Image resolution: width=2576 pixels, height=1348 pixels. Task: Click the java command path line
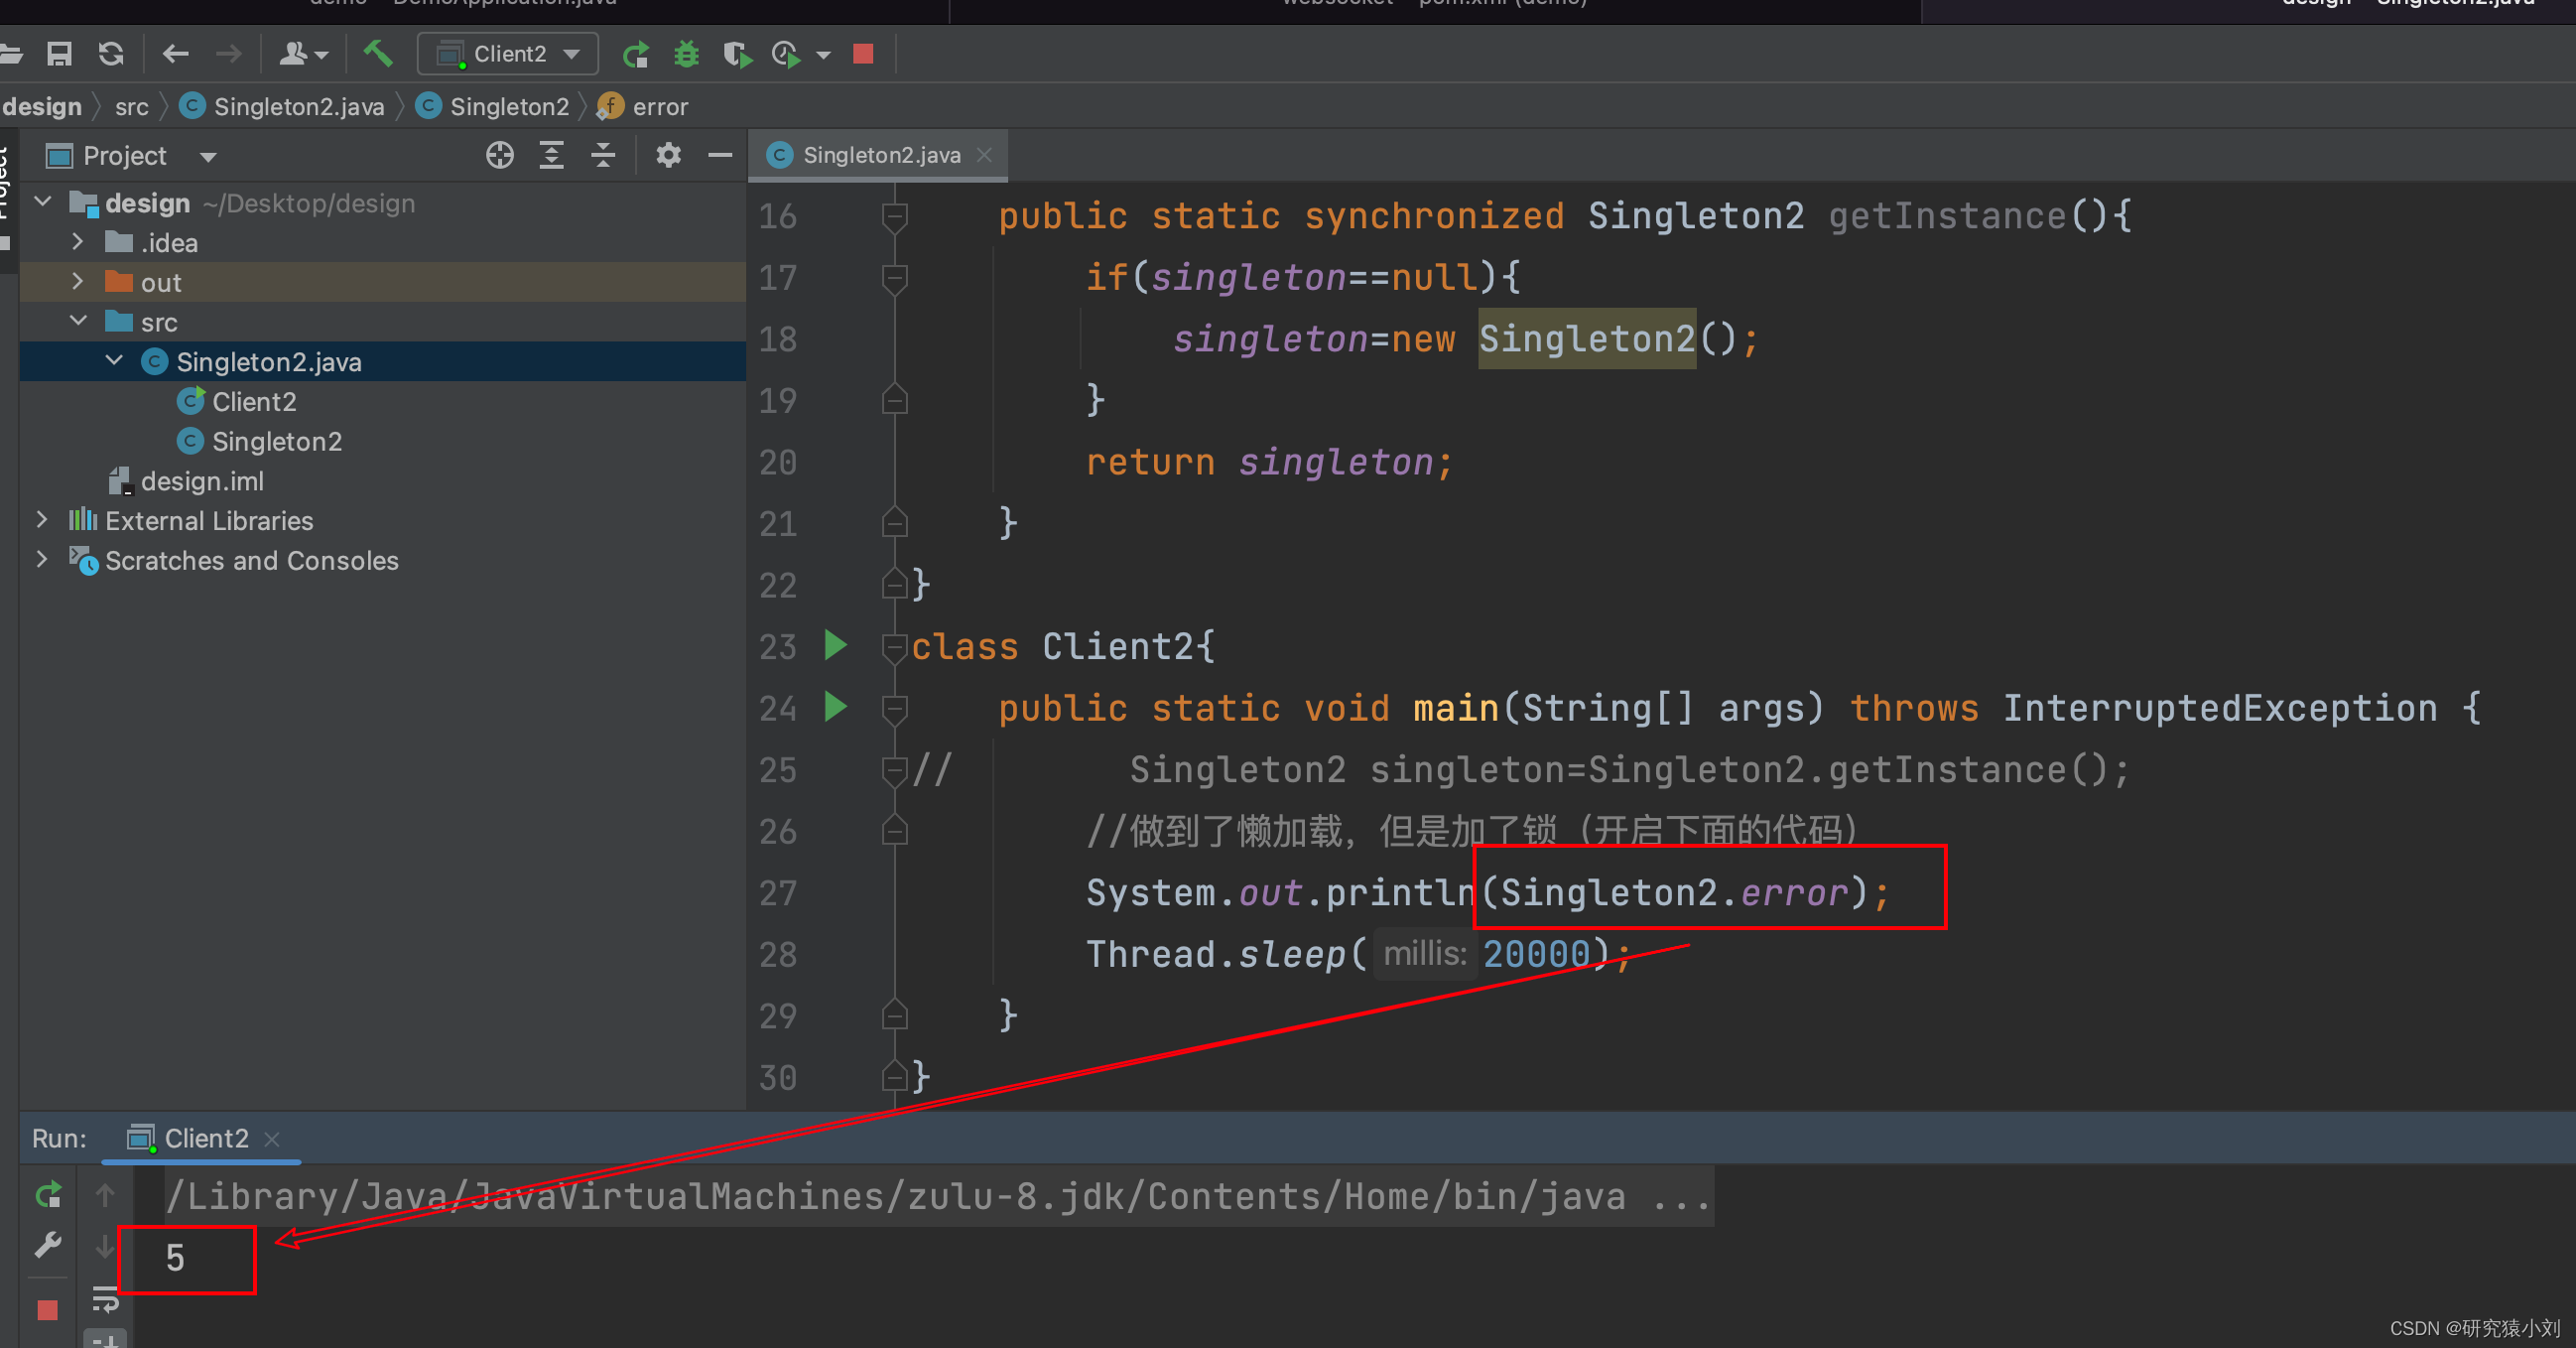(x=938, y=1196)
